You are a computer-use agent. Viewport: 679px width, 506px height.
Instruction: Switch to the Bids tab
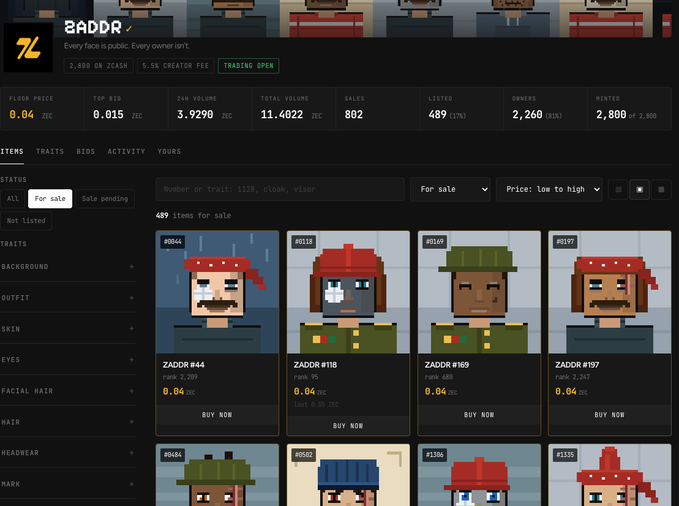click(x=86, y=152)
